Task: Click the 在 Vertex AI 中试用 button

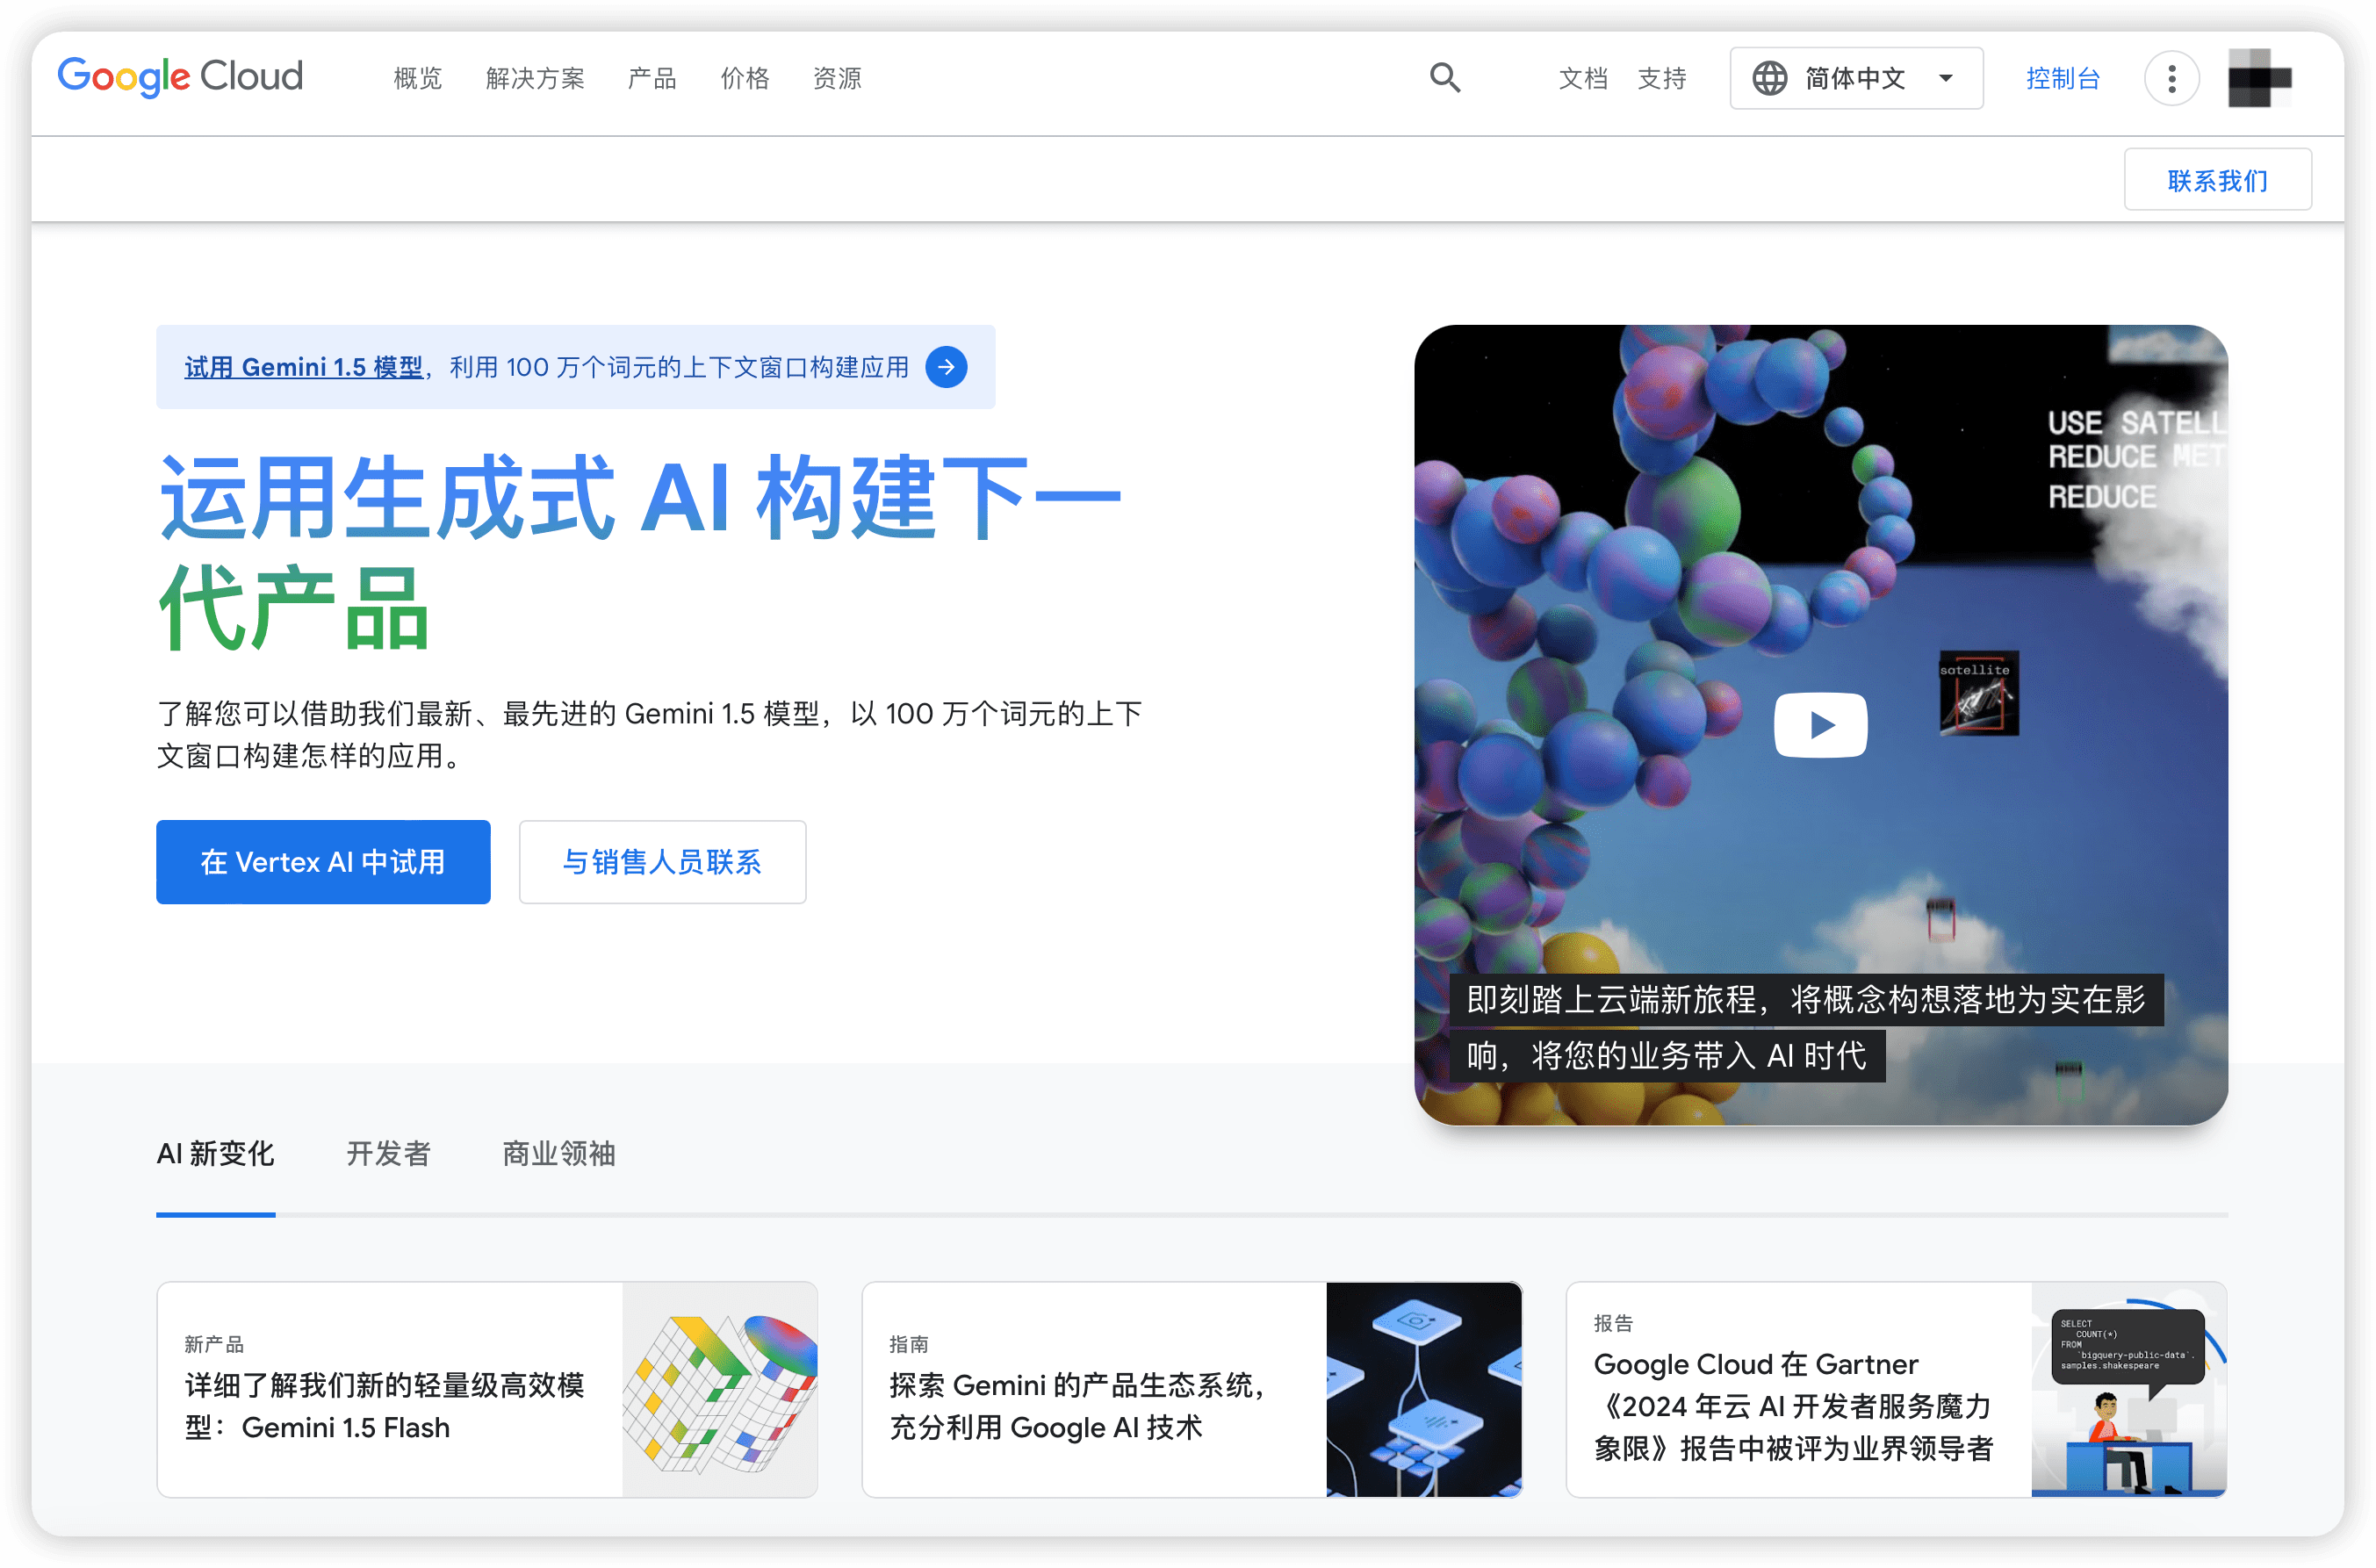Action: [323, 862]
